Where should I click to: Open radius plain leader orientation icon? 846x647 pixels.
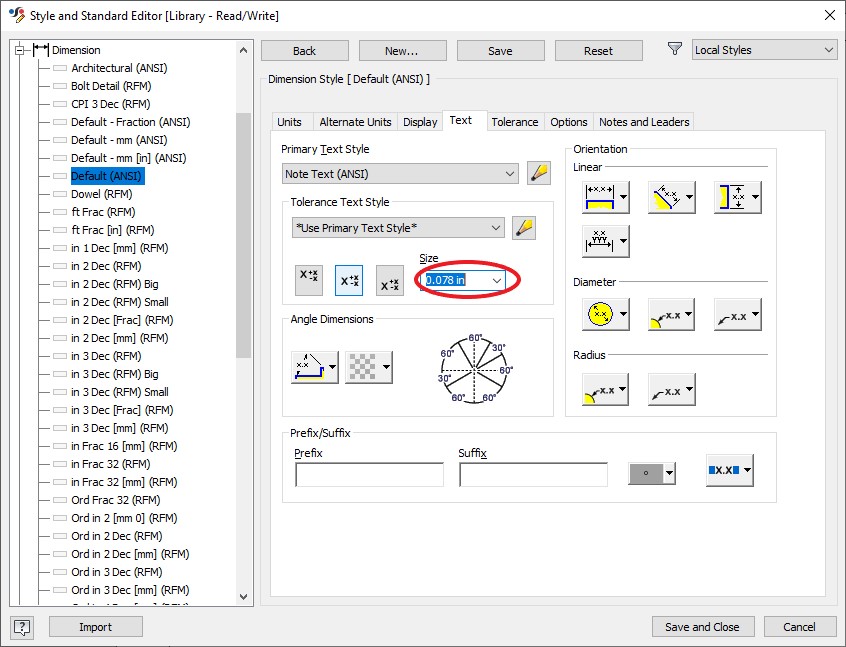pyautogui.click(x=671, y=389)
